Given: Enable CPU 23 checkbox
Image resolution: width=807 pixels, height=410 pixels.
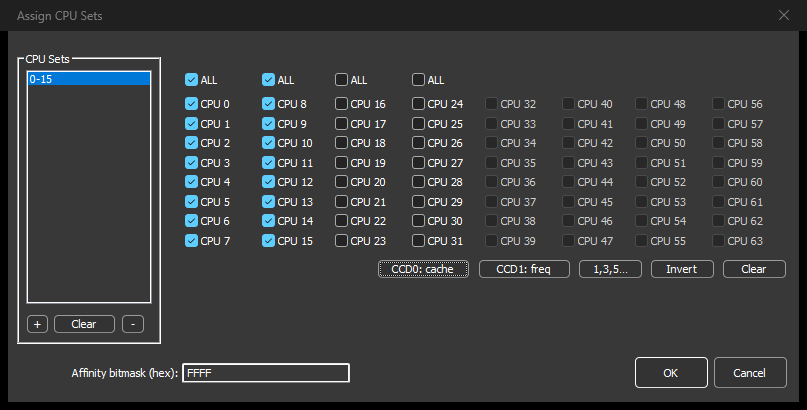Looking at the screenshot, I should 341,241.
